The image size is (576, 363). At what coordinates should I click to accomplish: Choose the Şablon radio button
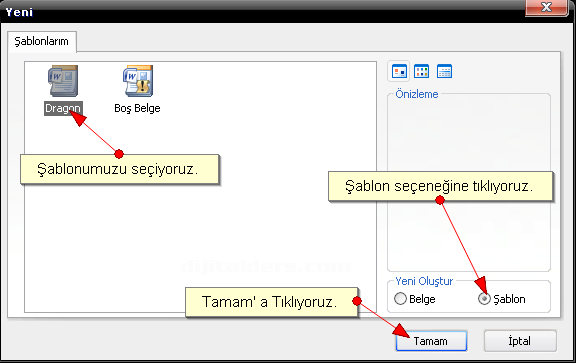484,299
